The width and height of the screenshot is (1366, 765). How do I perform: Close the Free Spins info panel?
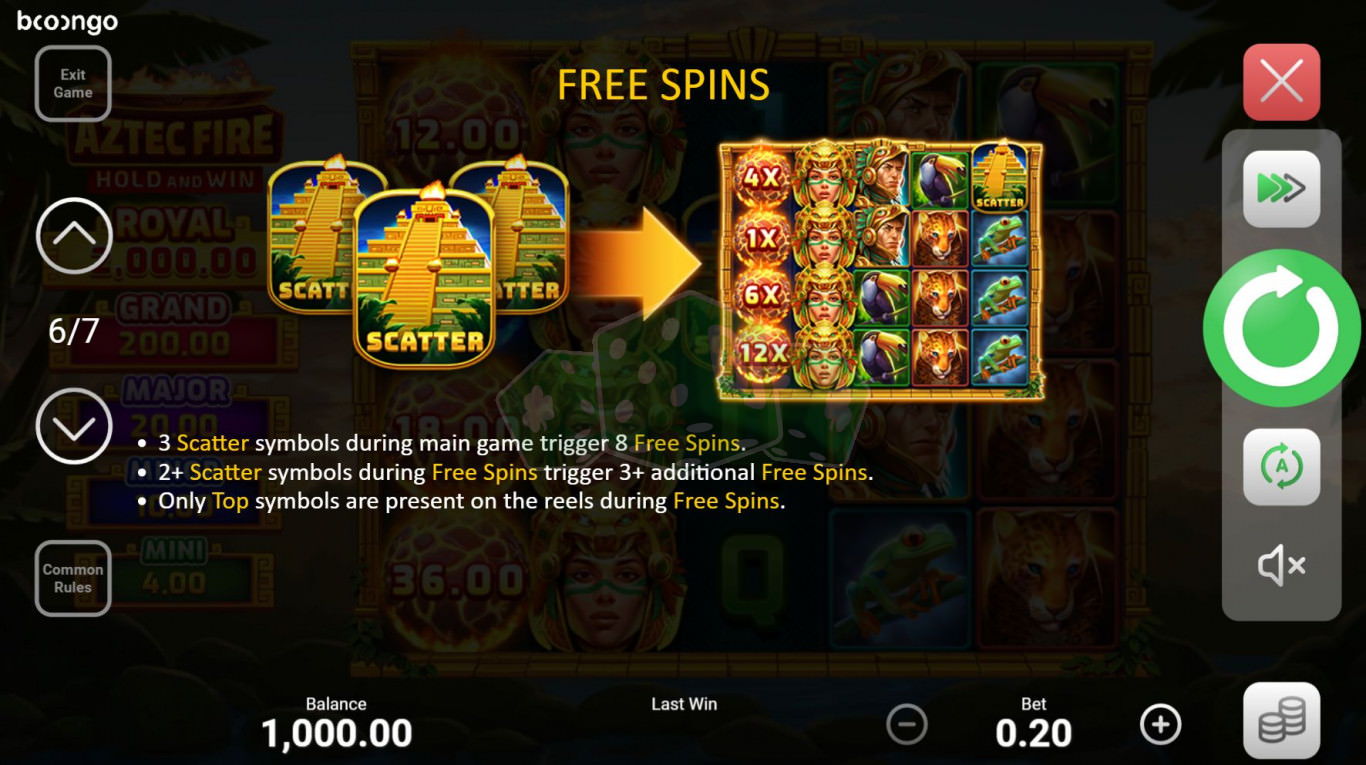[1281, 82]
